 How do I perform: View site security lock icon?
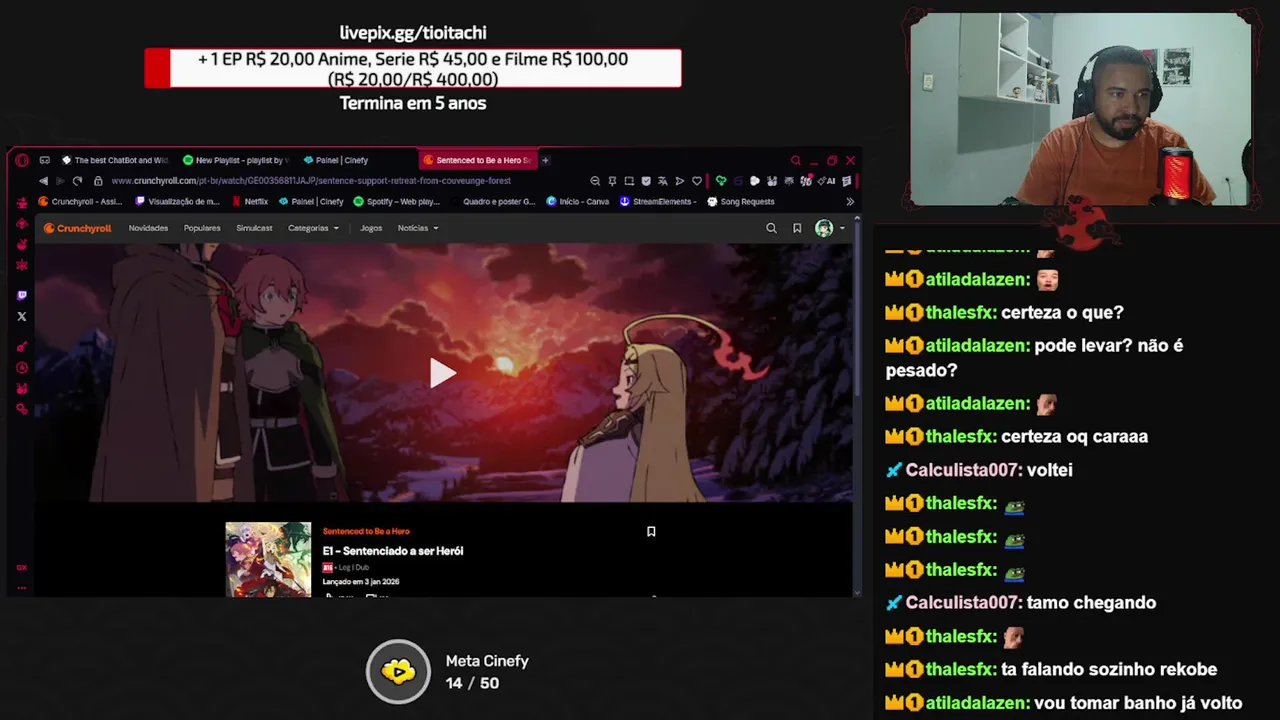[x=98, y=181]
